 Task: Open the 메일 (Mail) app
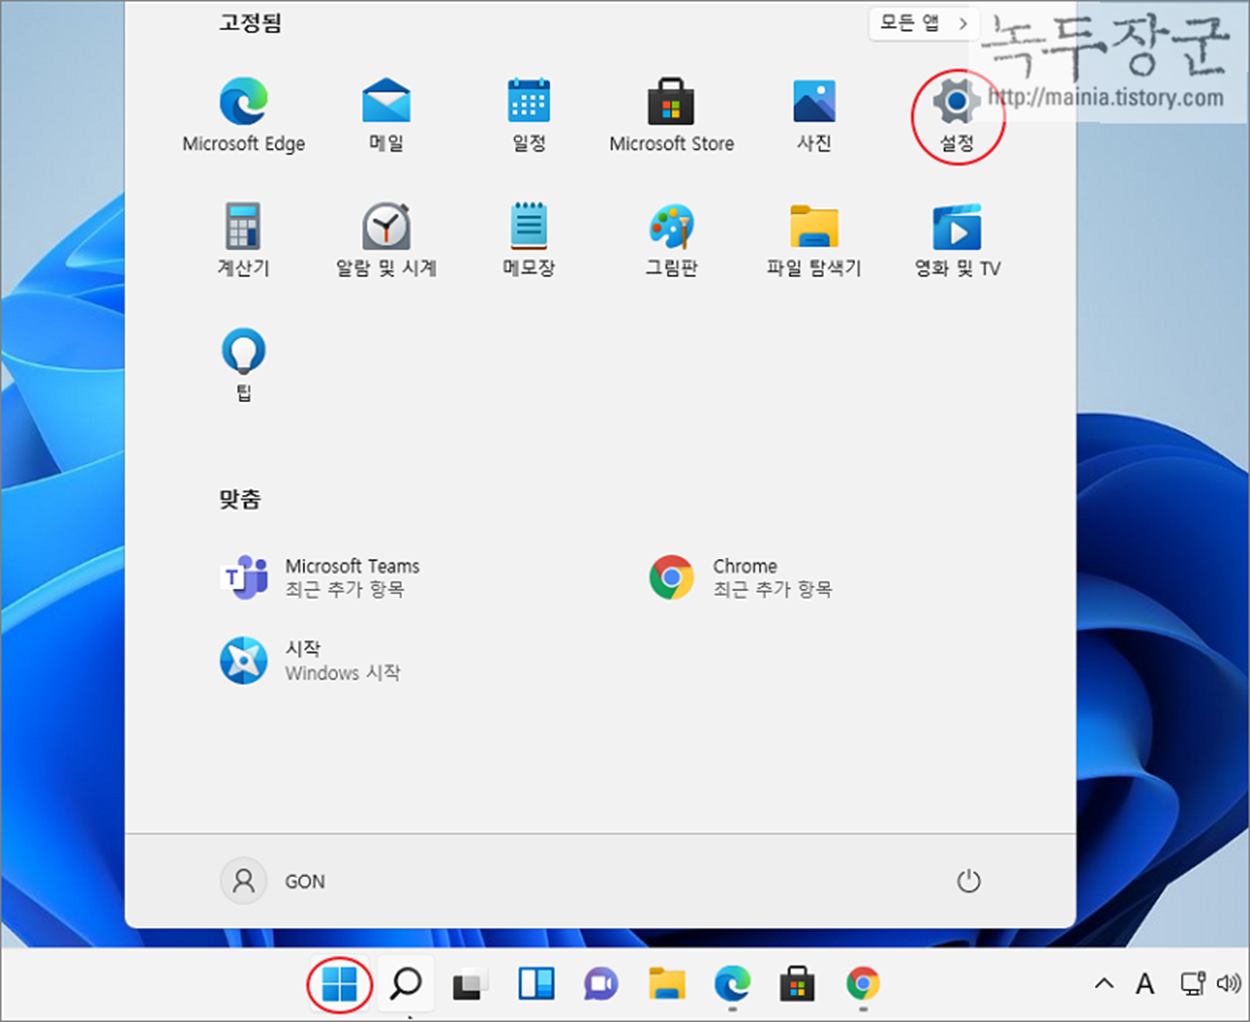(386, 116)
